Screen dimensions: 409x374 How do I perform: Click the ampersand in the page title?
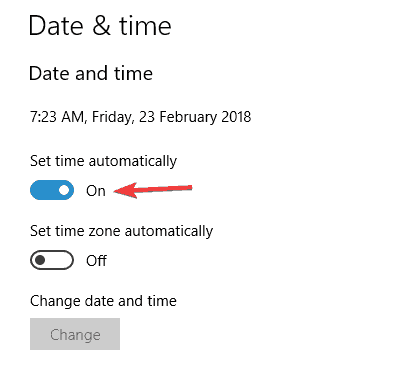coord(101,26)
